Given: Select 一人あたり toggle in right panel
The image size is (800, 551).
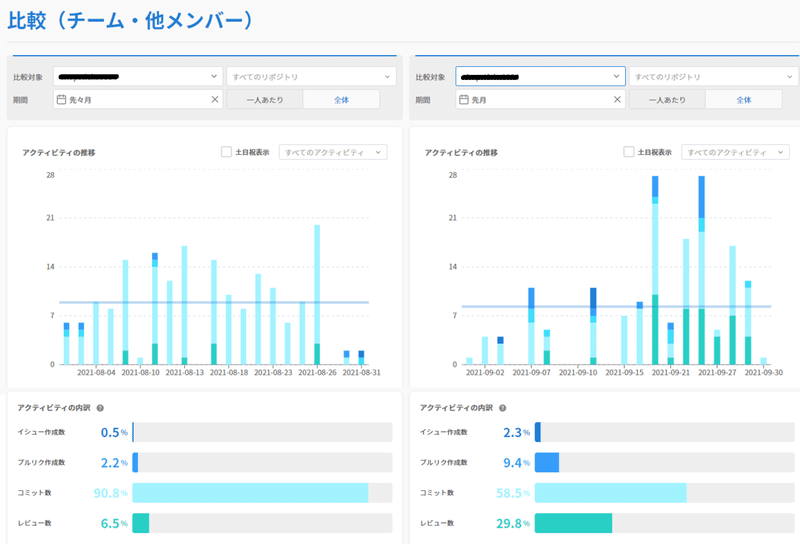Looking at the screenshot, I should tap(667, 99).
